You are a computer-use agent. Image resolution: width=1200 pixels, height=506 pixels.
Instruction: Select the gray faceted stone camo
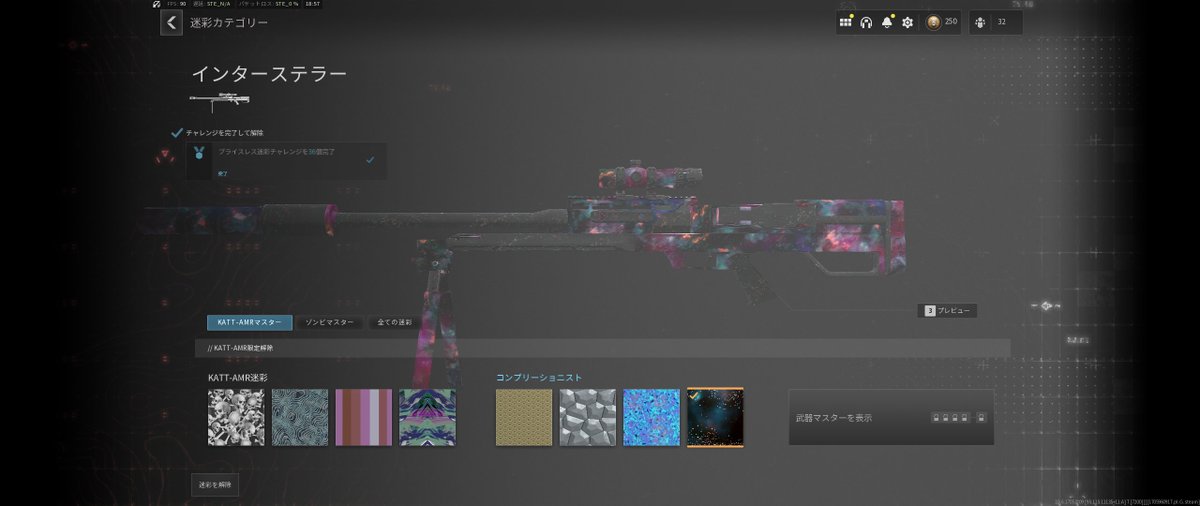[588, 417]
